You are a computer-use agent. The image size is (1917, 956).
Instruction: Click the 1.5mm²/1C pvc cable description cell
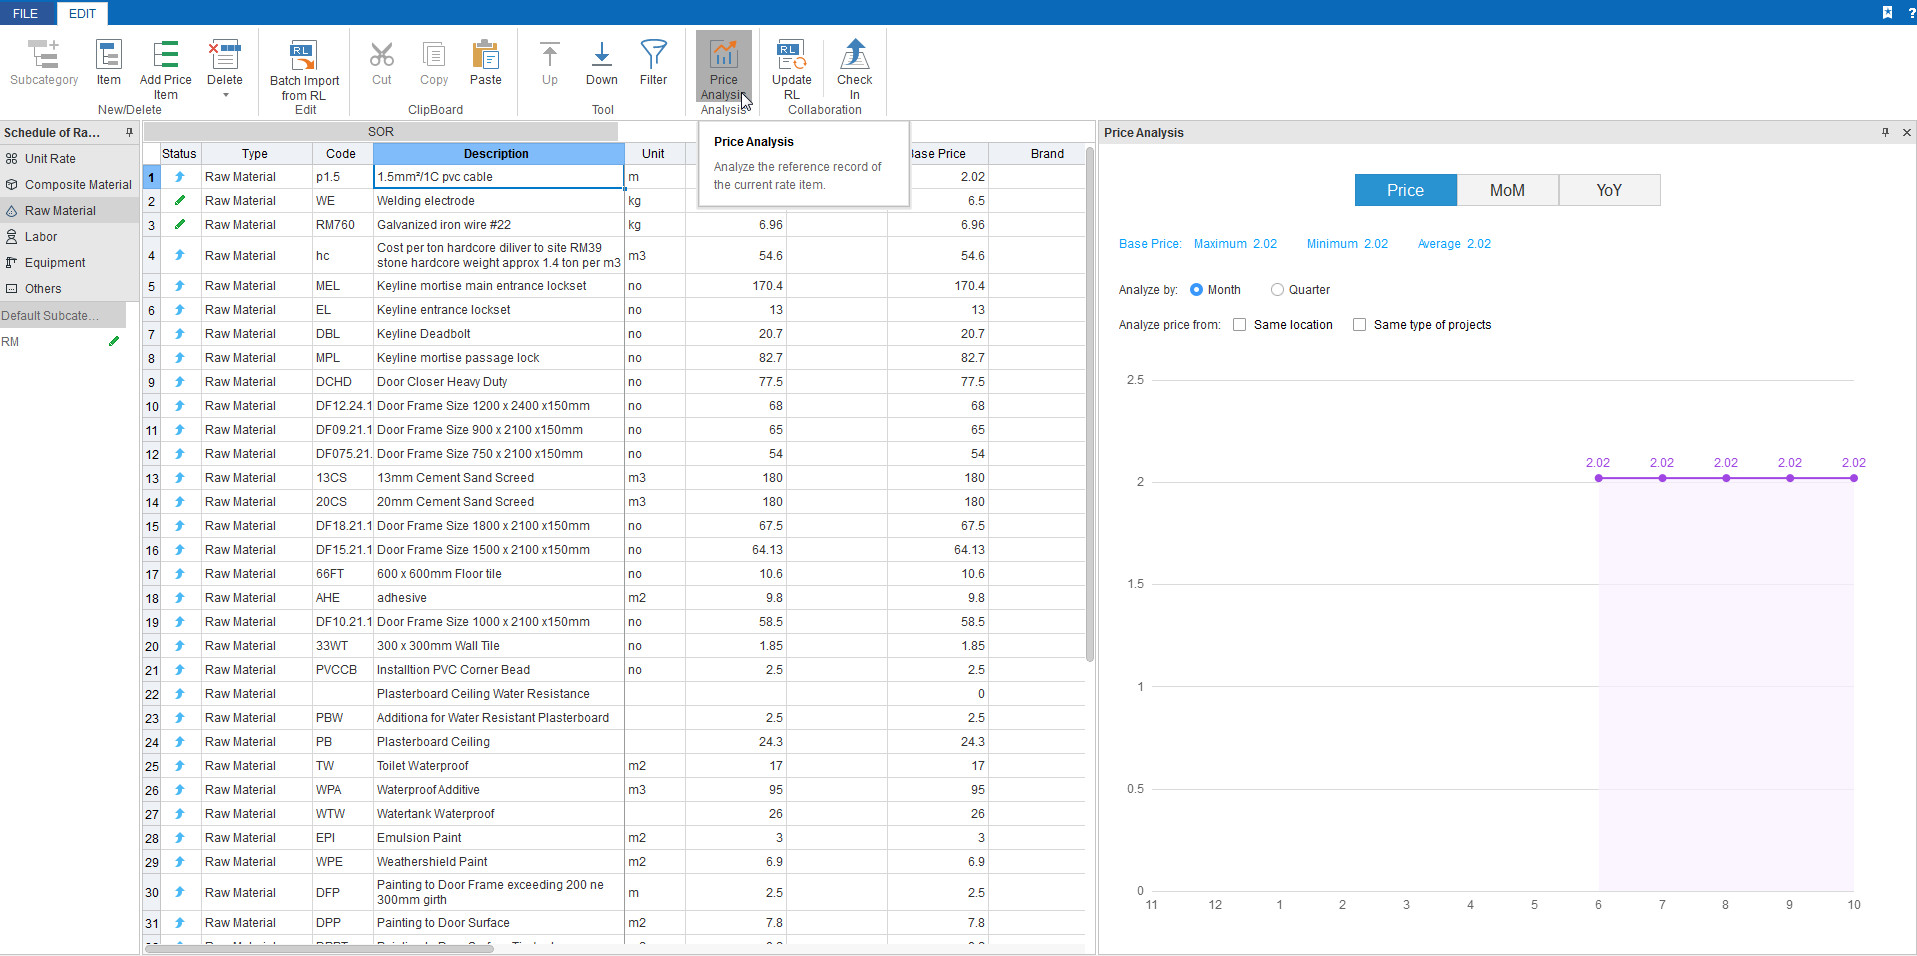(x=498, y=177)
